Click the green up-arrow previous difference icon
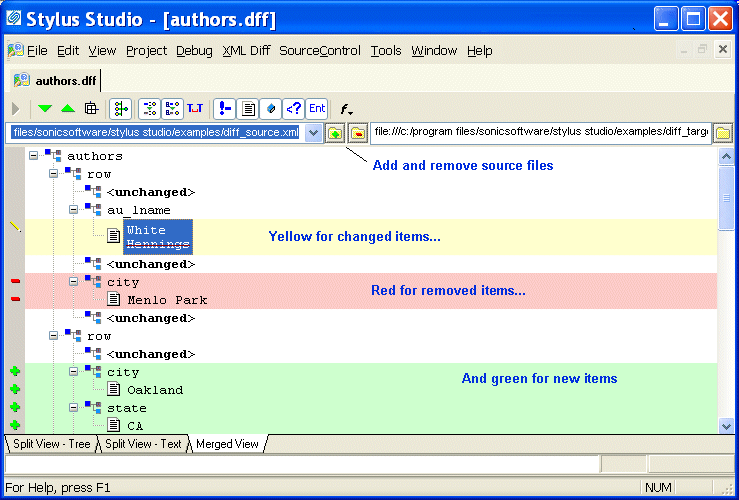The image size is (739, 500). click(67, 108)
